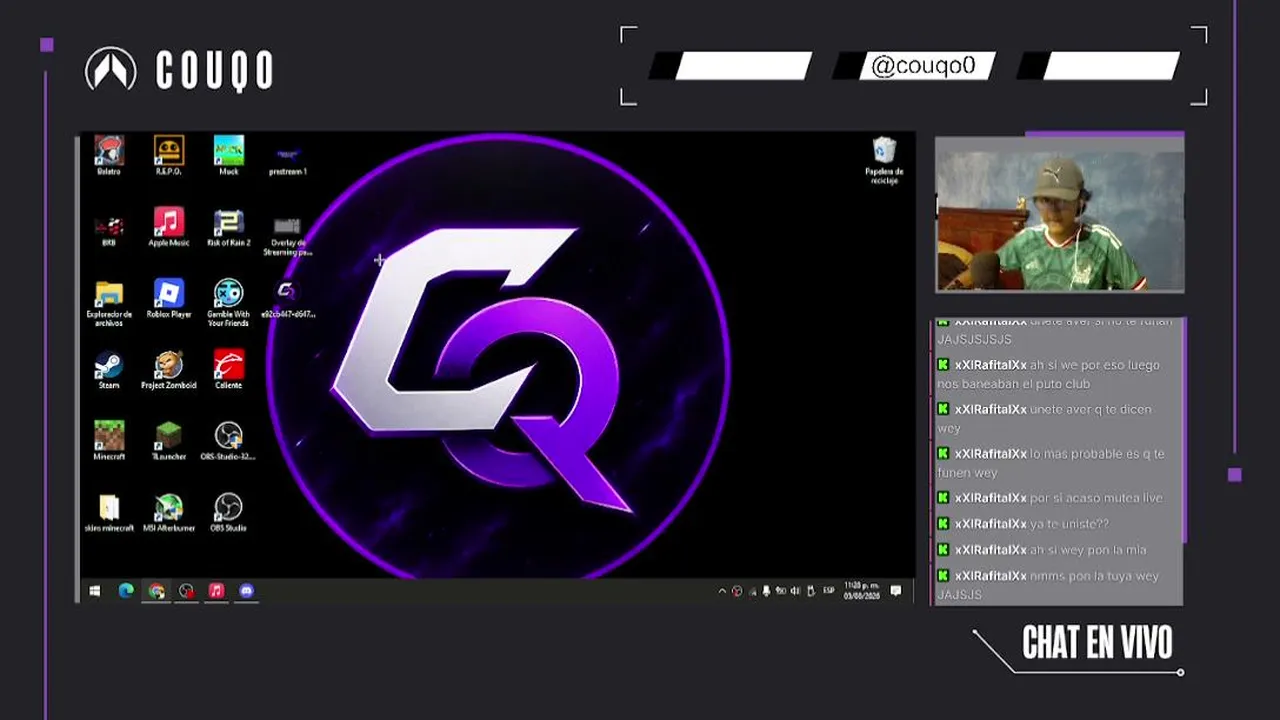1280x720 pixels.
Task: Open Microsoft Edge from the taskbar
Action: pos(126,591)
